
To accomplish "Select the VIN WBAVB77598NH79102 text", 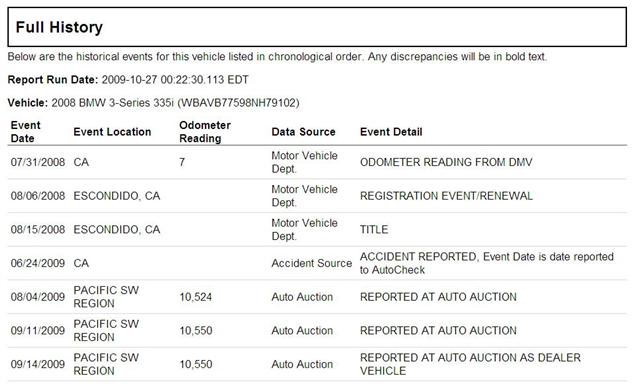I will coord(240,102).
